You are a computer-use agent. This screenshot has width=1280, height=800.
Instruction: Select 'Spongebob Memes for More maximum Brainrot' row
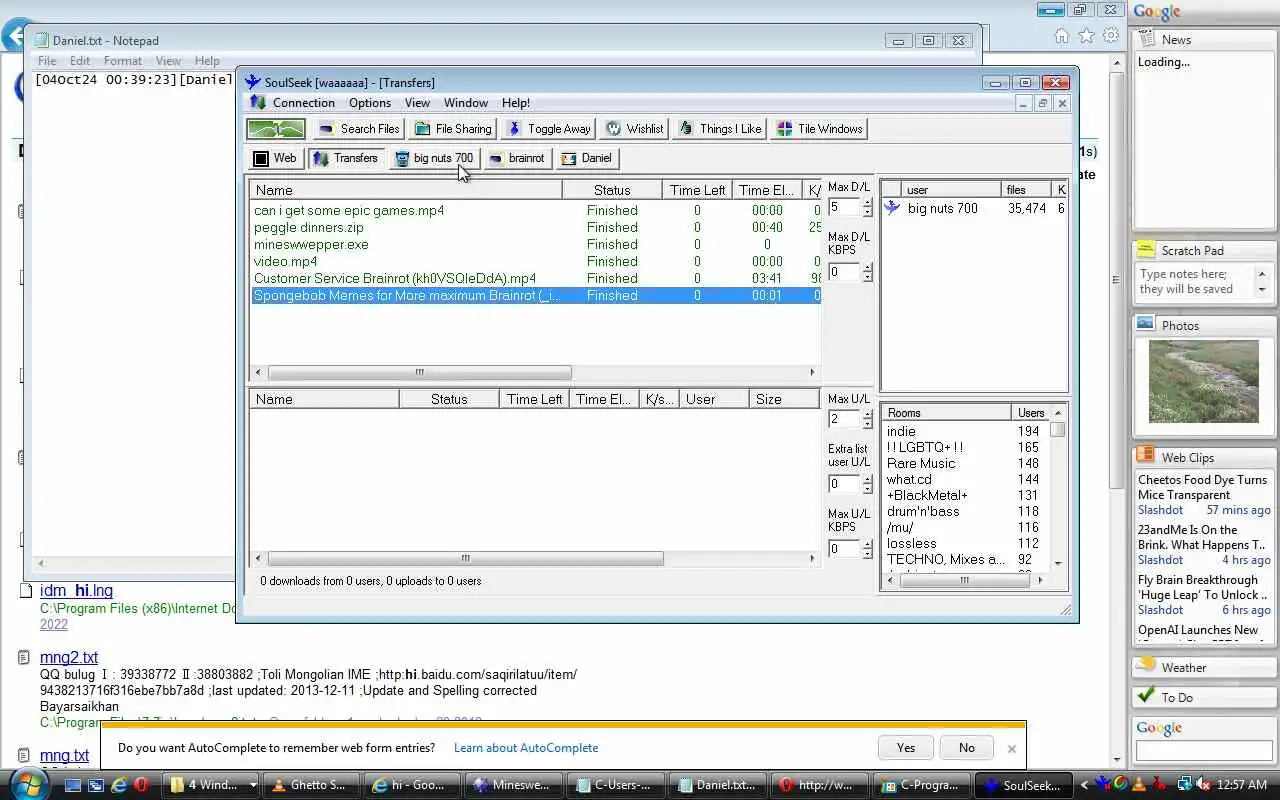[x=535, y=295]
